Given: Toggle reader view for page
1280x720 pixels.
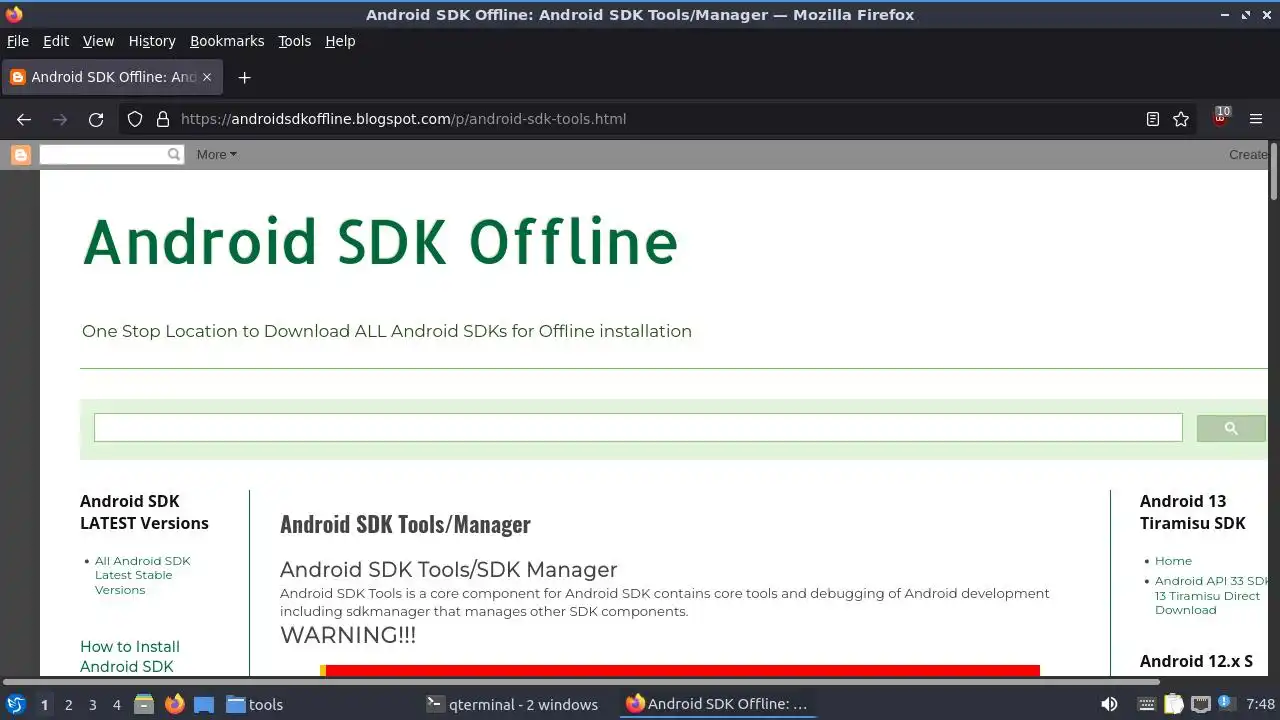Looking at the screenshot, I should [1153, 119].
